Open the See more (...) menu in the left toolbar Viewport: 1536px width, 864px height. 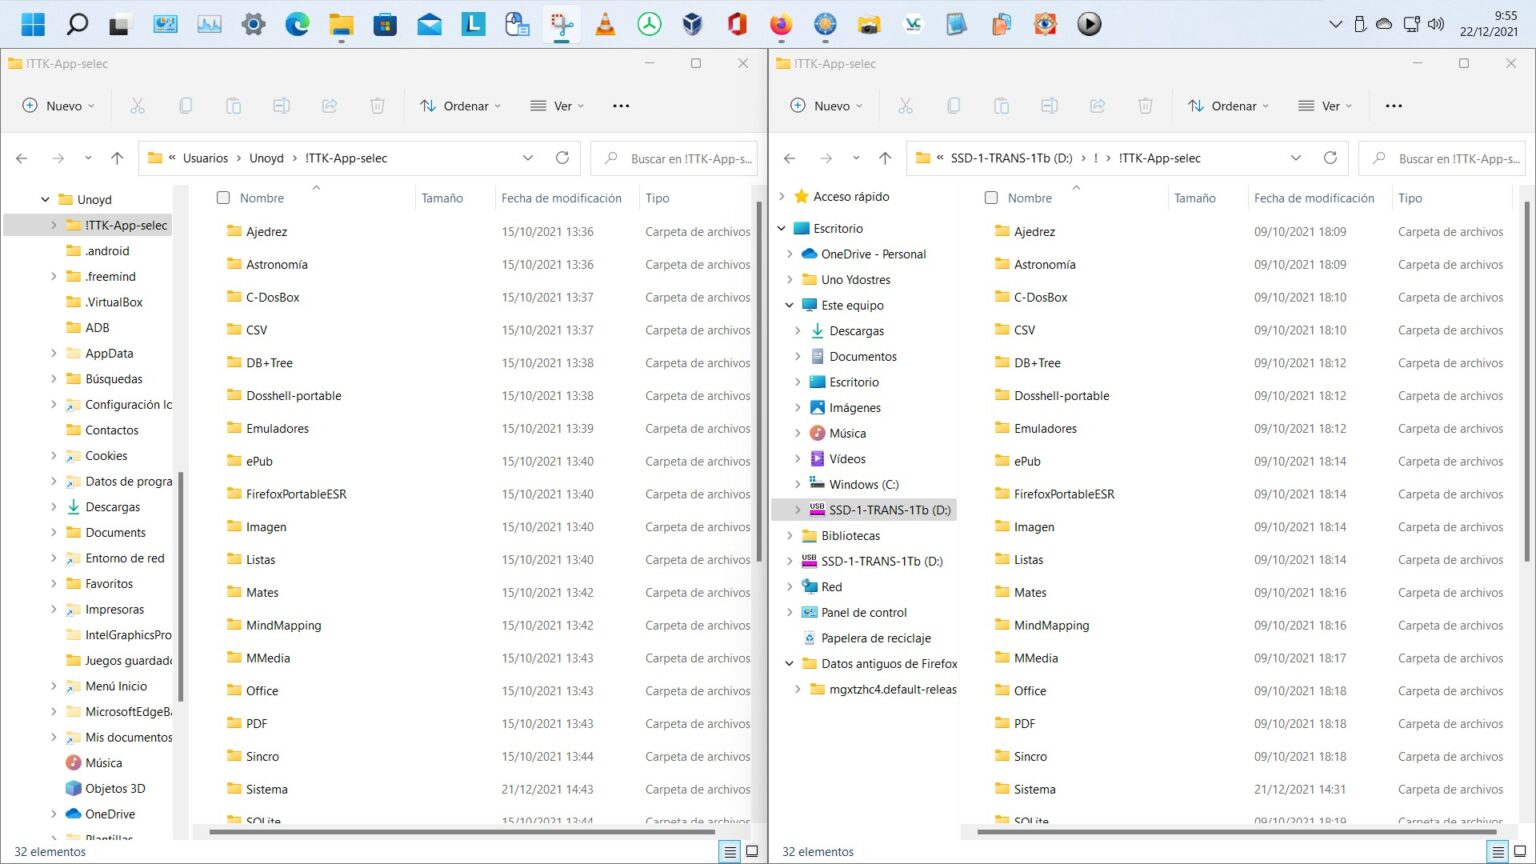(620, 105)
